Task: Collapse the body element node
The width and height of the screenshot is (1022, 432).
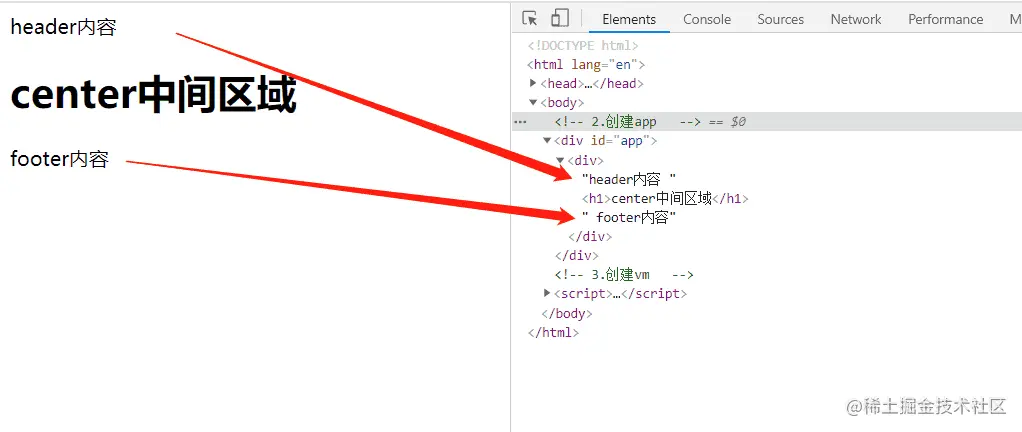Action: (x=534, y=102)
